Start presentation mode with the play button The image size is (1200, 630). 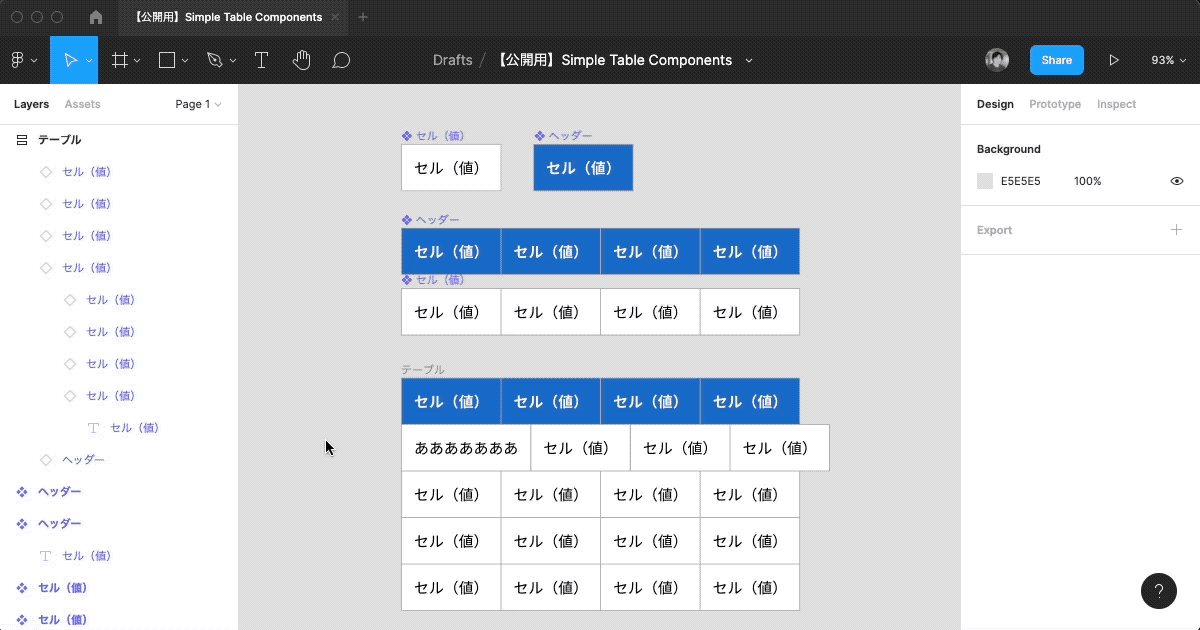click(1114, 60)
